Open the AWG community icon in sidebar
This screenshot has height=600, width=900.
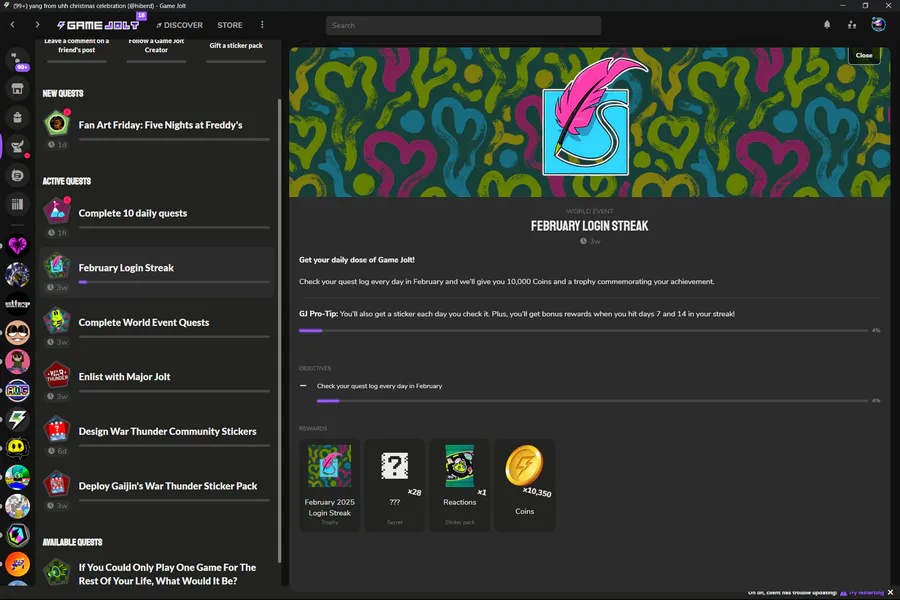point(17,390)
